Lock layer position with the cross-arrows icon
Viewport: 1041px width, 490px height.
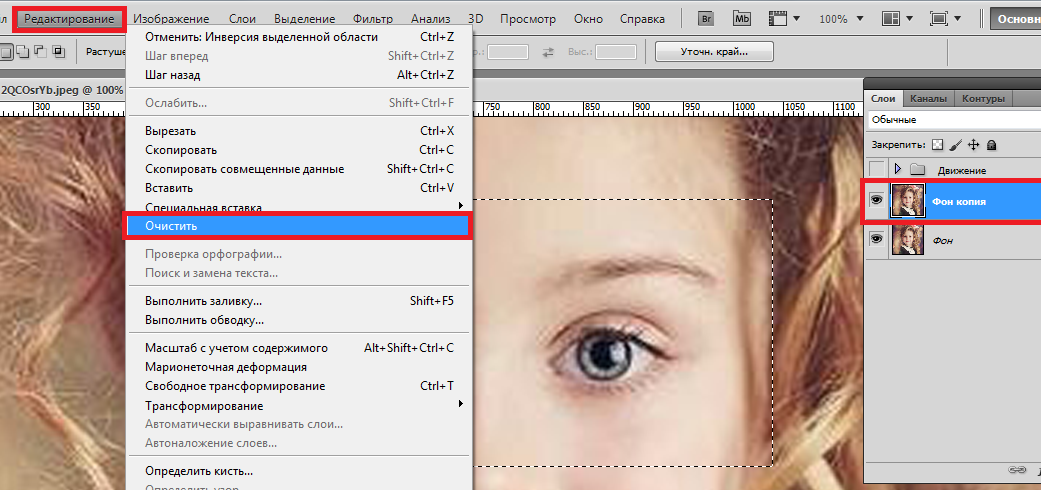[x=974, y=144]
